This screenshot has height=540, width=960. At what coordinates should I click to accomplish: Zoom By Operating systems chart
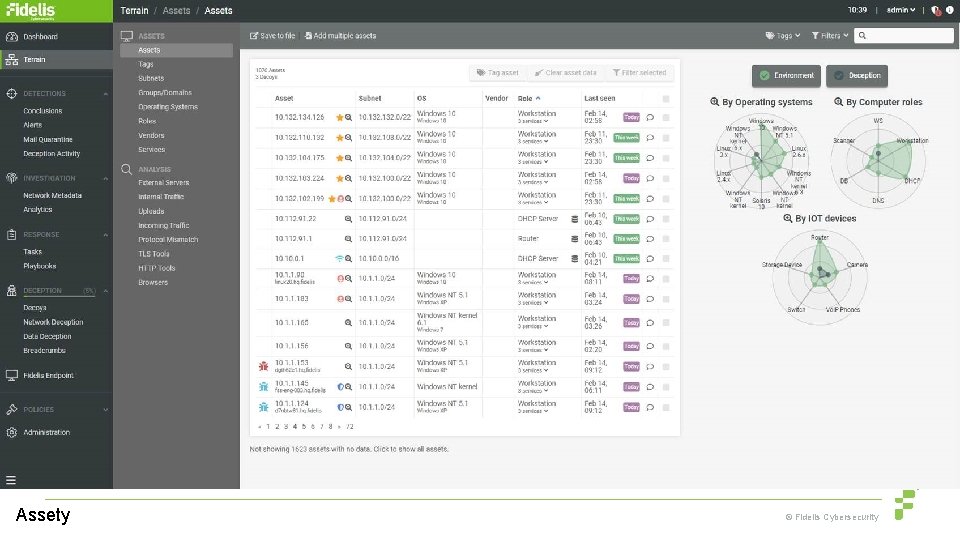tap(714, 102)
